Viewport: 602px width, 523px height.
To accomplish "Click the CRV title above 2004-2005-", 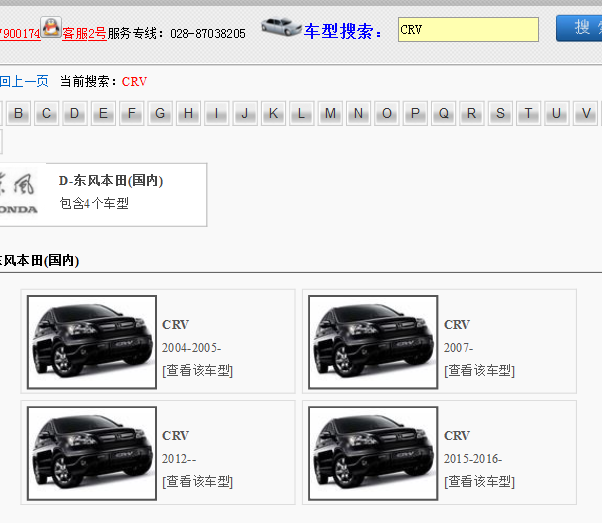I will click(175, 324).
